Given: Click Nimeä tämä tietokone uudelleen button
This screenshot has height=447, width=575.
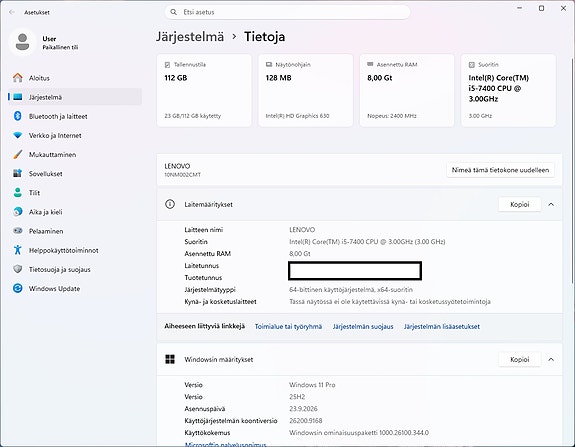Looking at the screenshot, I should [x=500, y=170].
